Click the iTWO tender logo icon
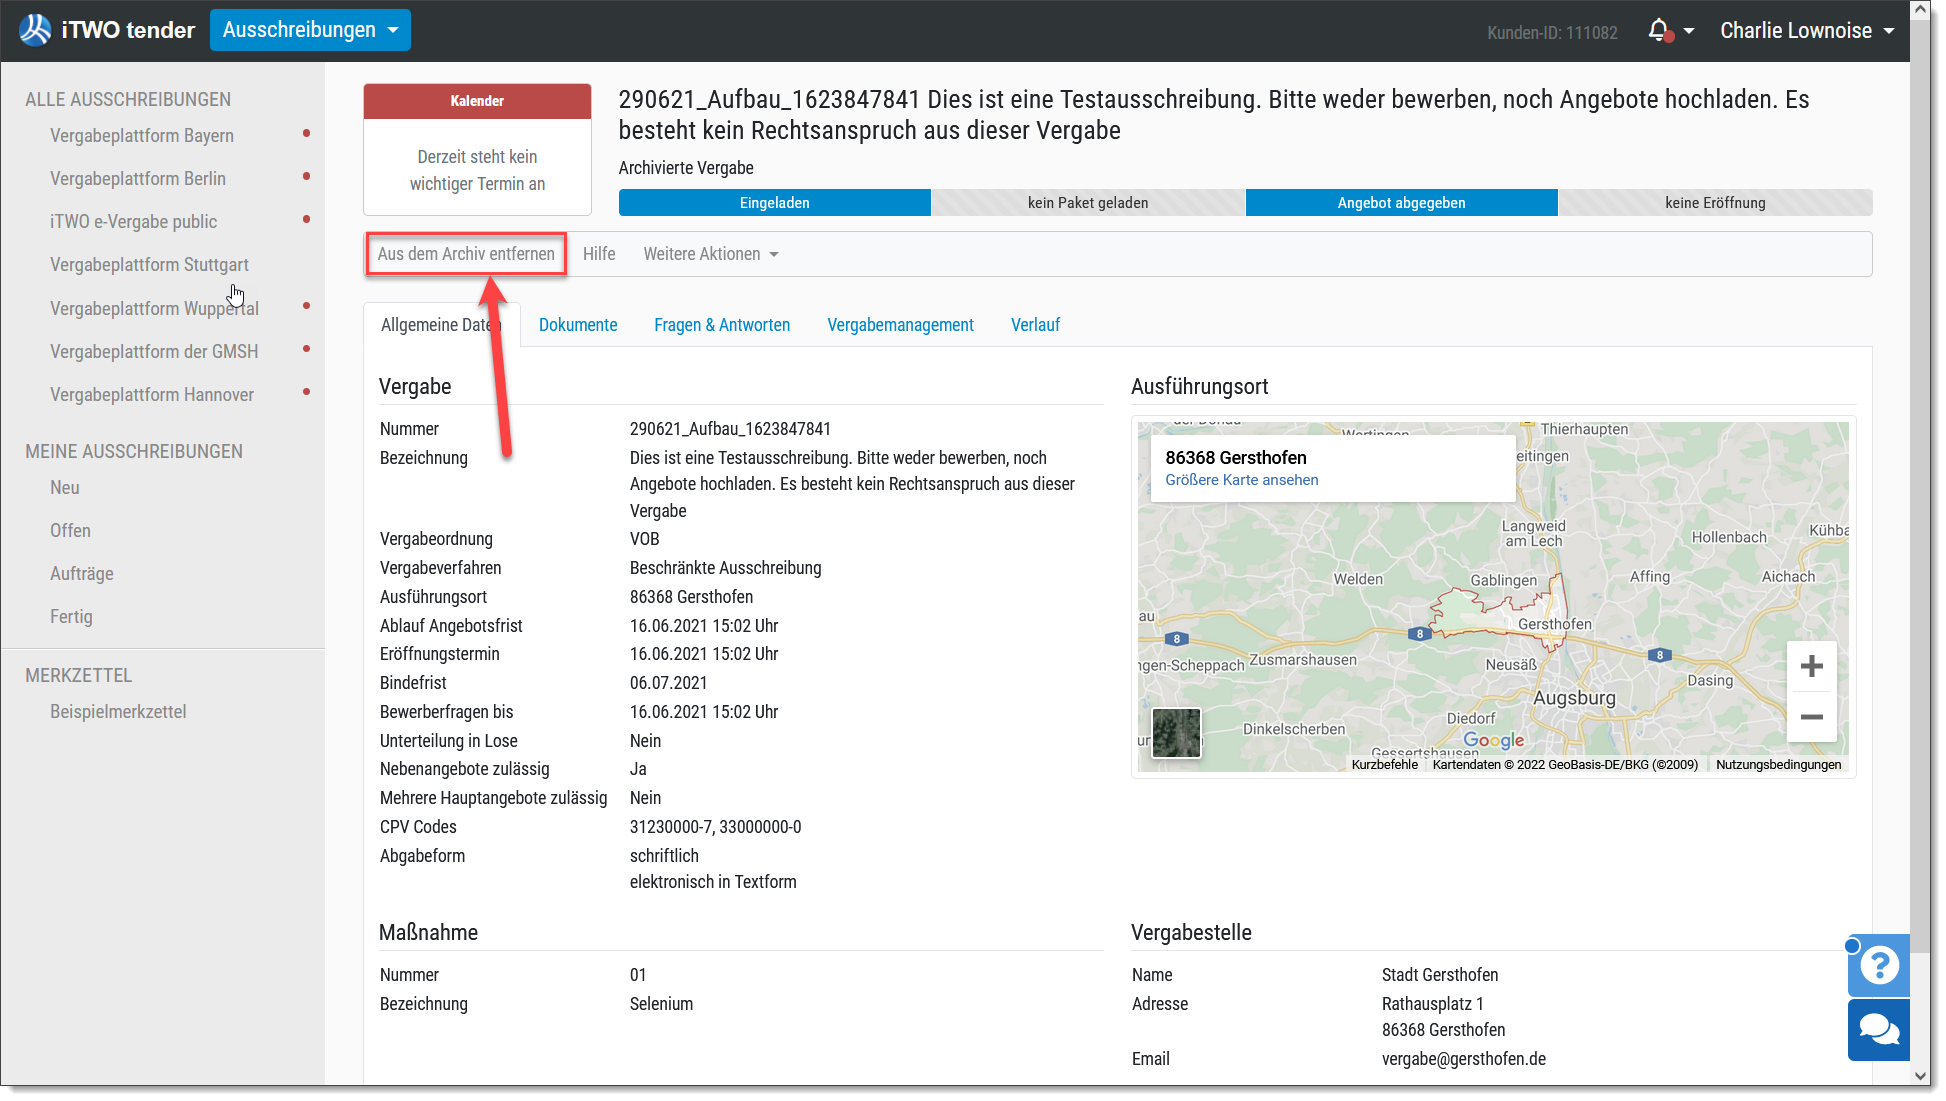This screenshot has height=1101, width=1946. click(35, 30)
